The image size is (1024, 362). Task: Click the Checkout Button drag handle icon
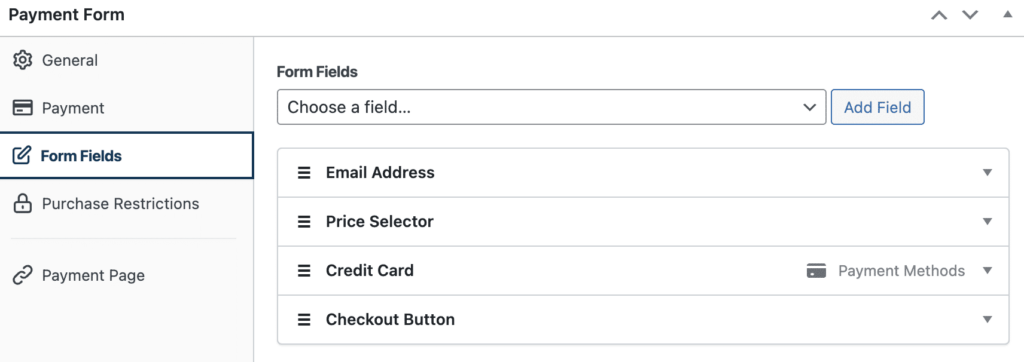click(304, 320)
